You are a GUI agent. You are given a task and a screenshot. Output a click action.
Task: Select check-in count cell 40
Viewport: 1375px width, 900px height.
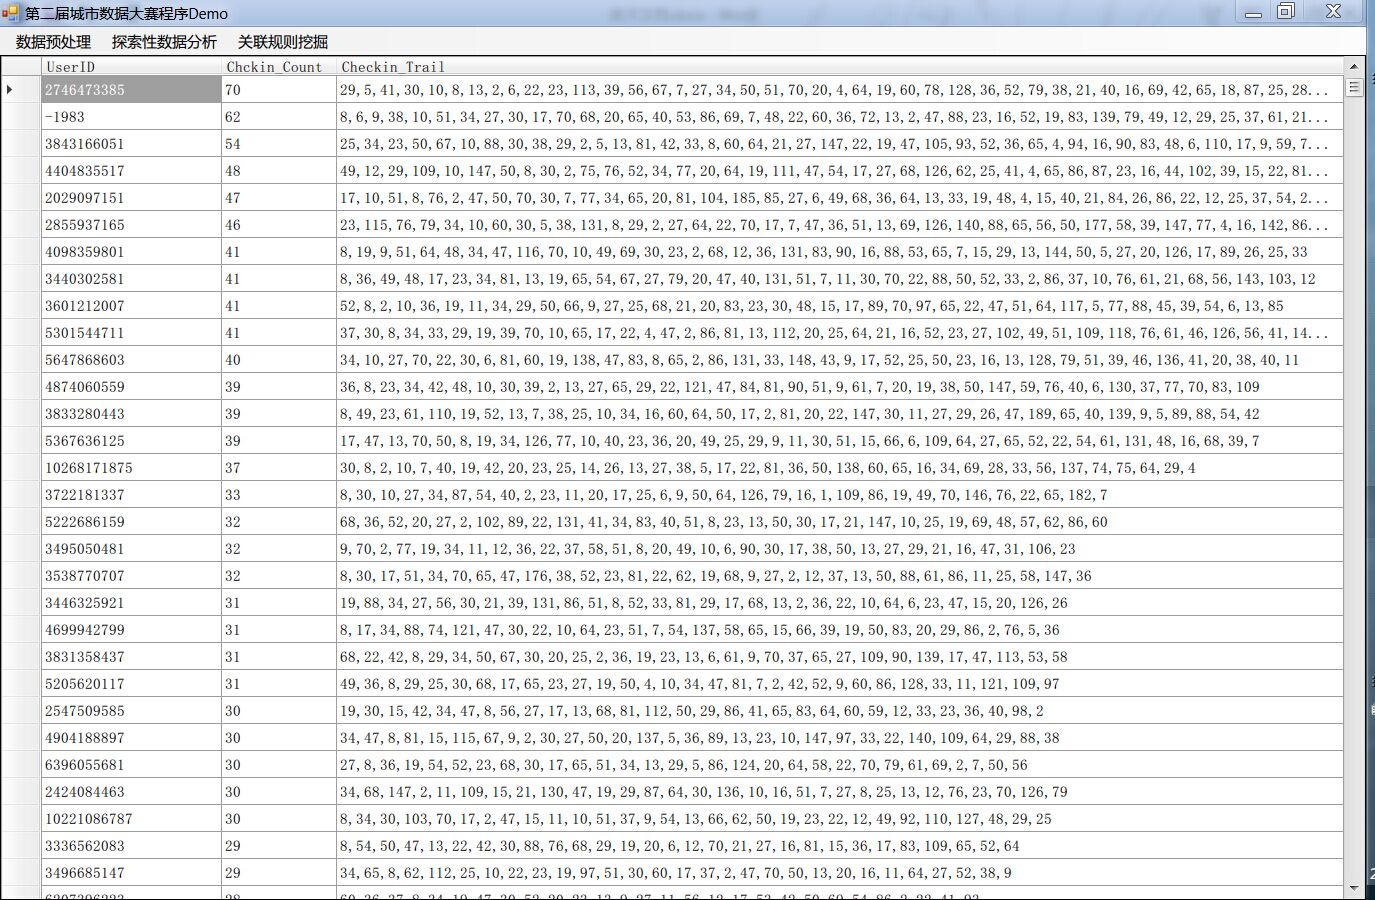click(279, 360)
